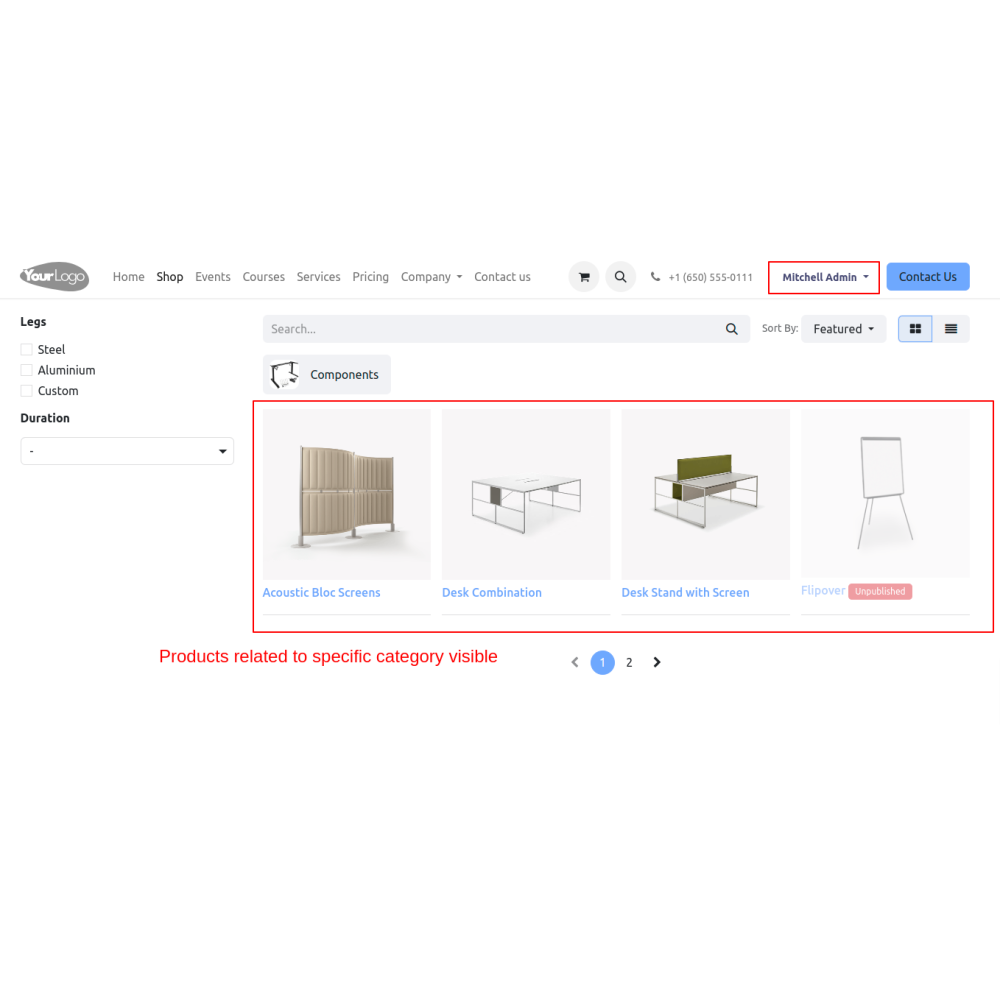
Task: Open the Pricing page
Action: coord(371,277)
